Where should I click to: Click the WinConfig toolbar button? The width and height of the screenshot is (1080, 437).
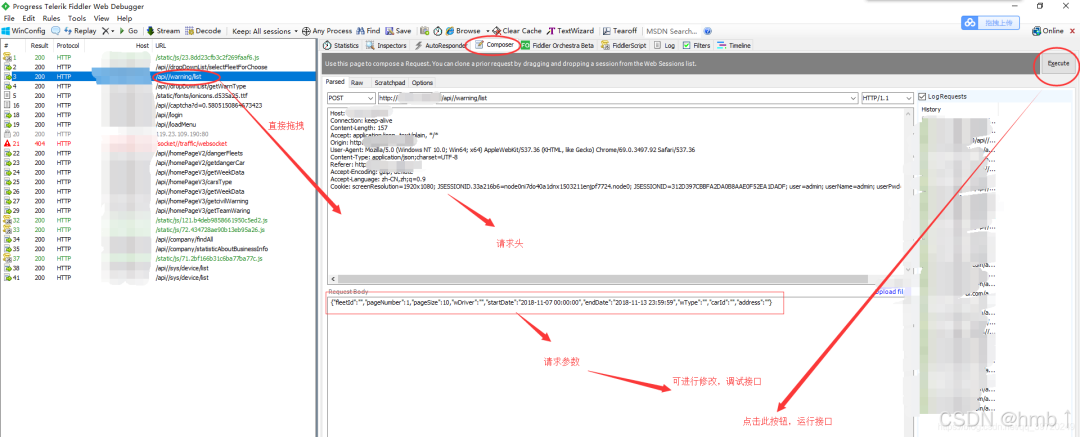(x=23, y=31)
